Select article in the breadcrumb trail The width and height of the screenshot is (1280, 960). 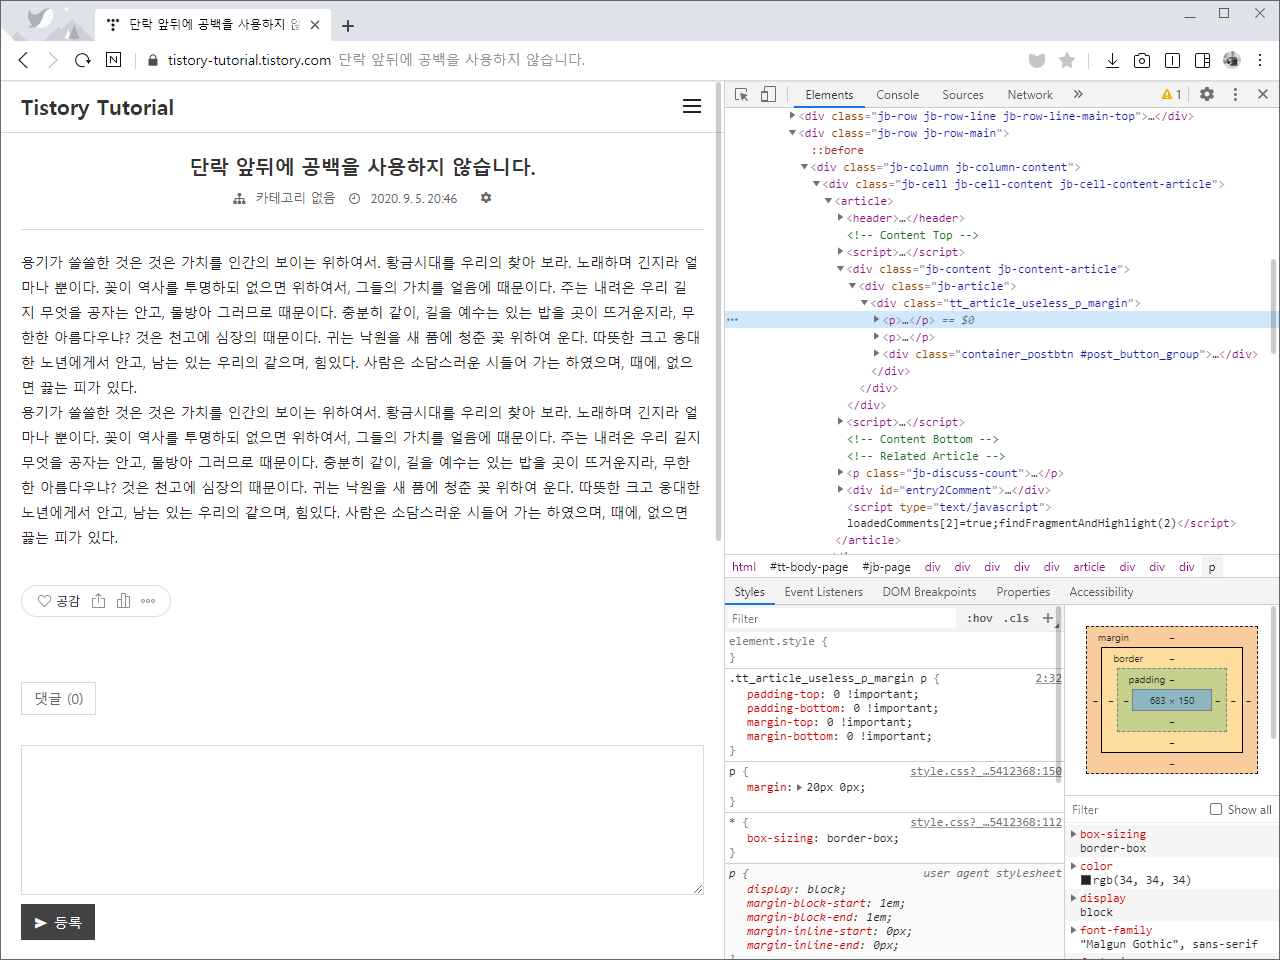tap(1089, 567)
